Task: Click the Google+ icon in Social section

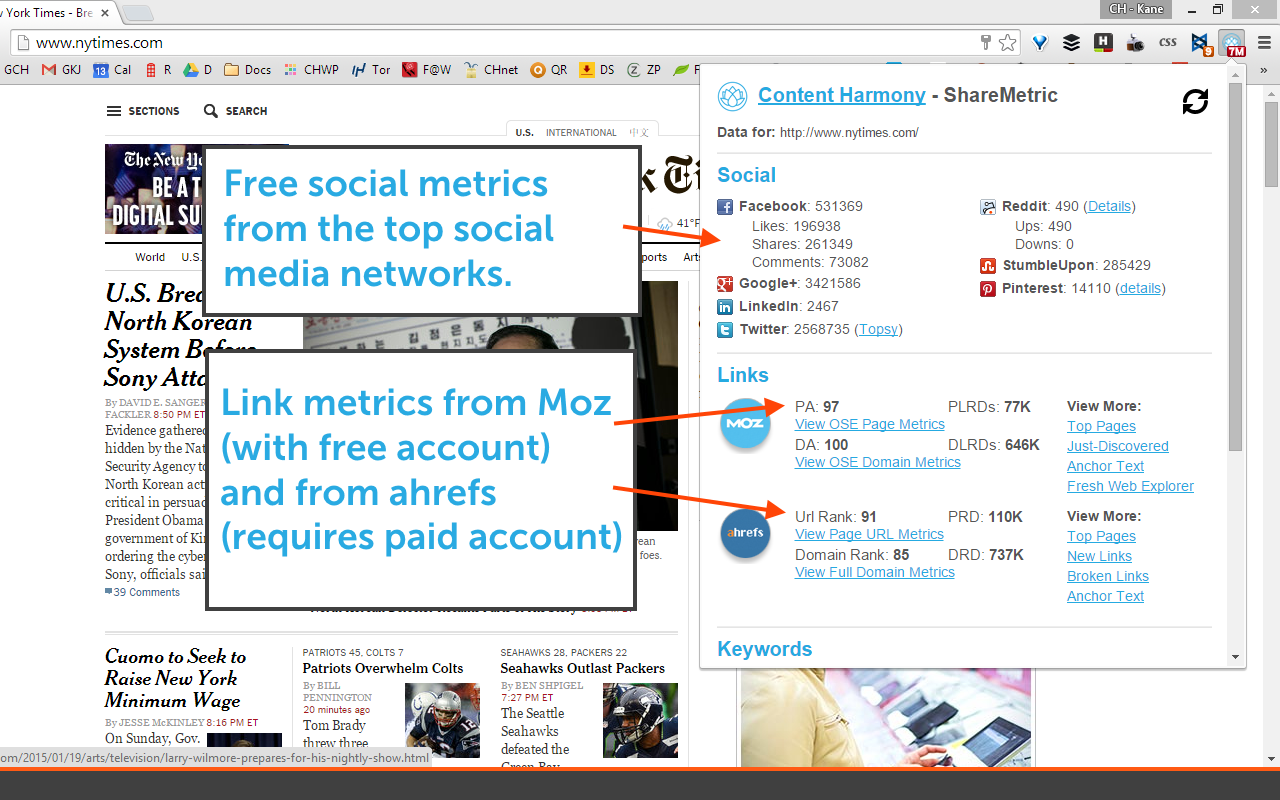Action: [725, 284]
